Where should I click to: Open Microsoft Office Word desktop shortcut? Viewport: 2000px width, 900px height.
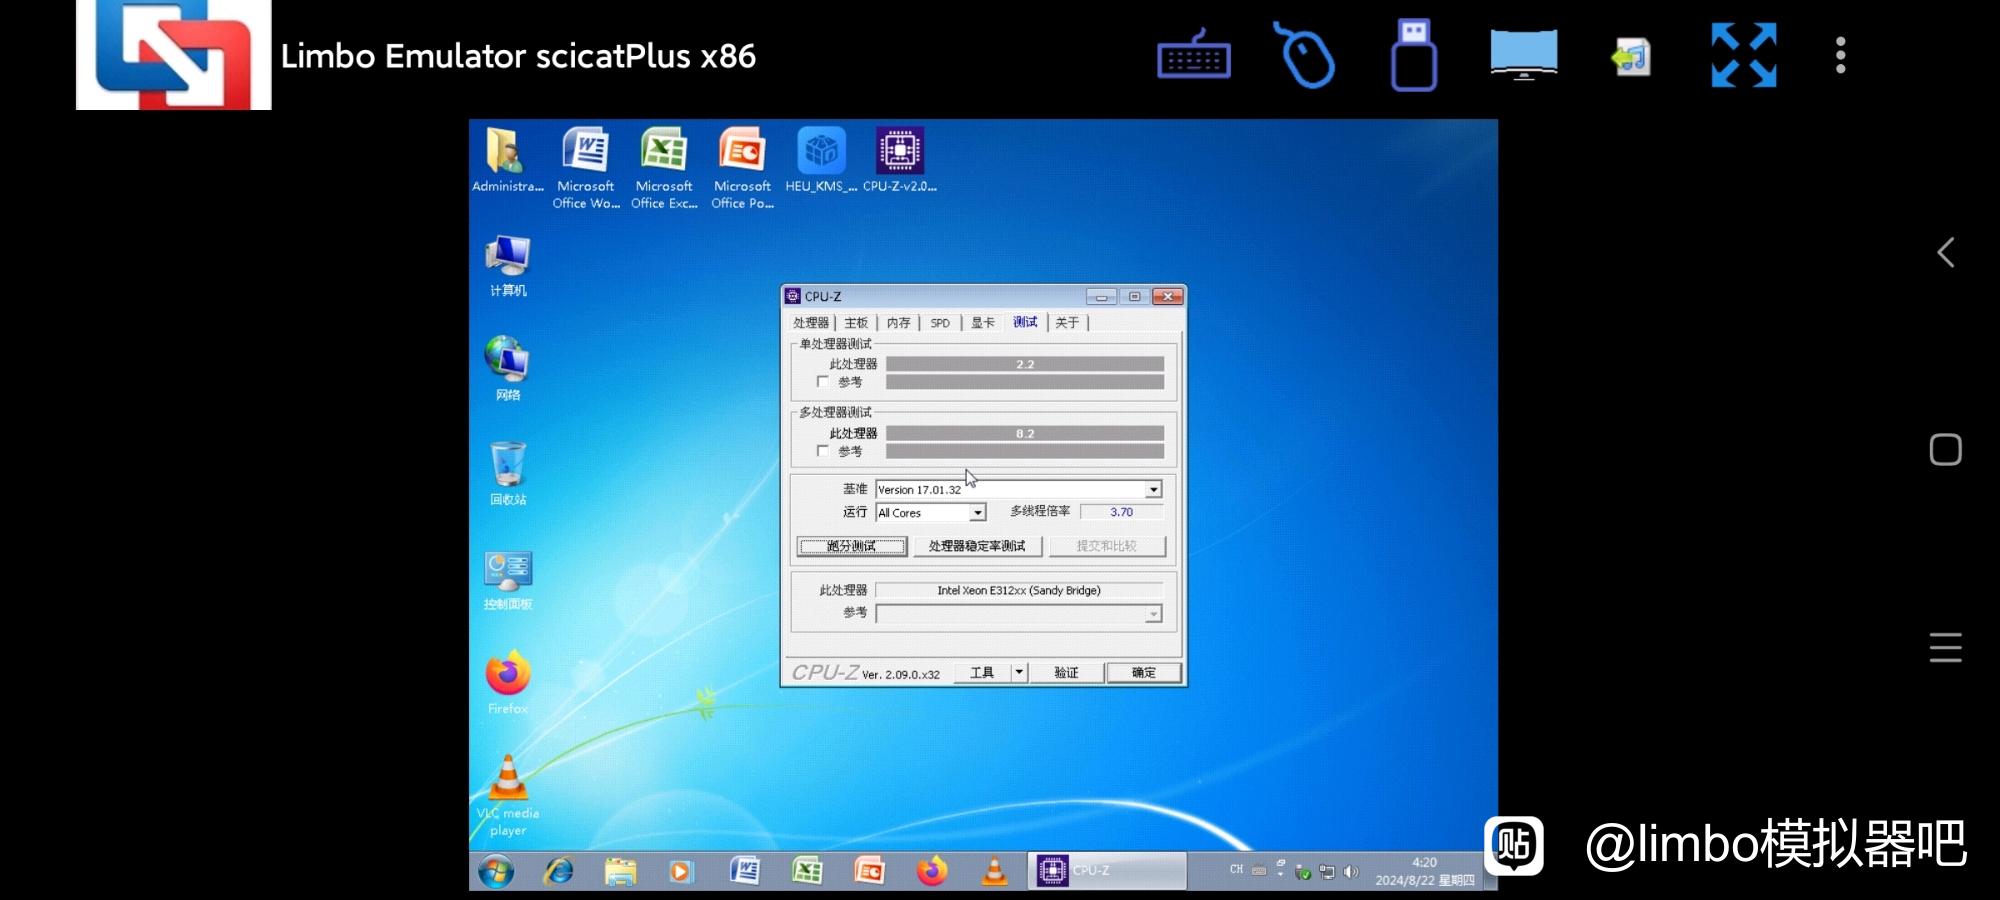586,167
